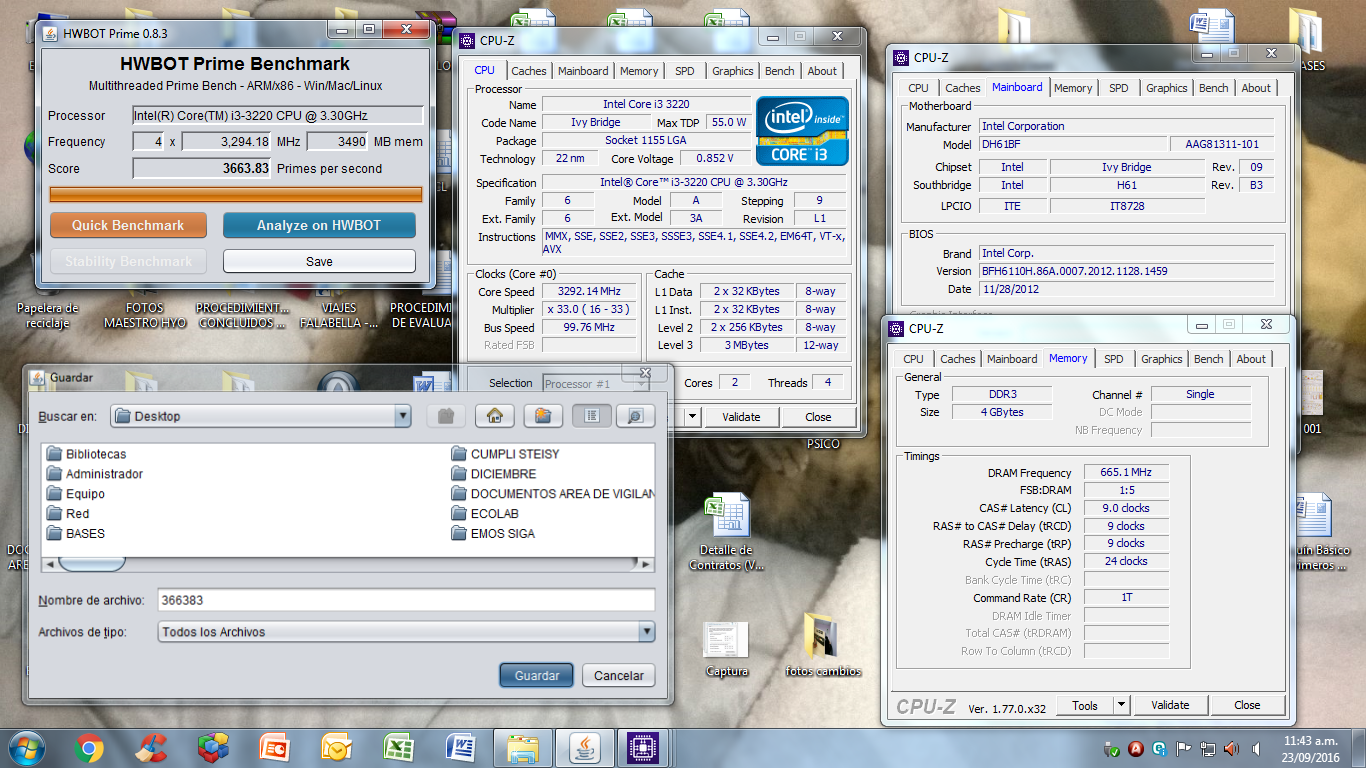The width and height of the screenshot is (1366, 768).
Task: Select fotos cambios desktop folder
Action: (823, 646)
